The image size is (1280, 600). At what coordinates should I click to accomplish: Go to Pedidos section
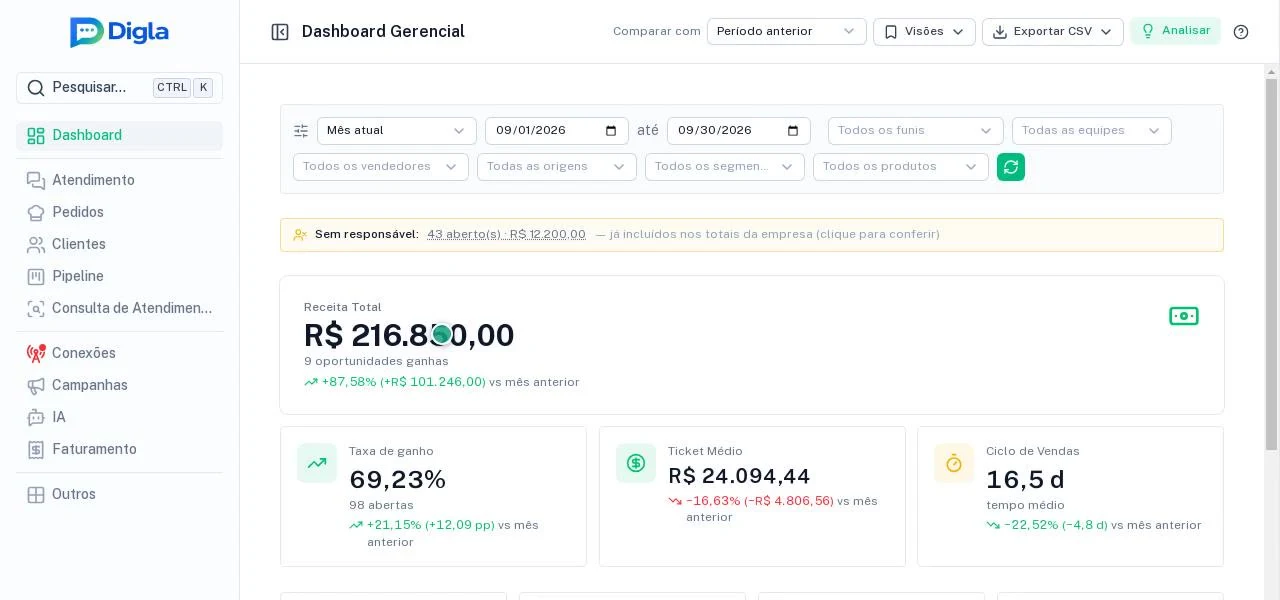click(119, 212)
